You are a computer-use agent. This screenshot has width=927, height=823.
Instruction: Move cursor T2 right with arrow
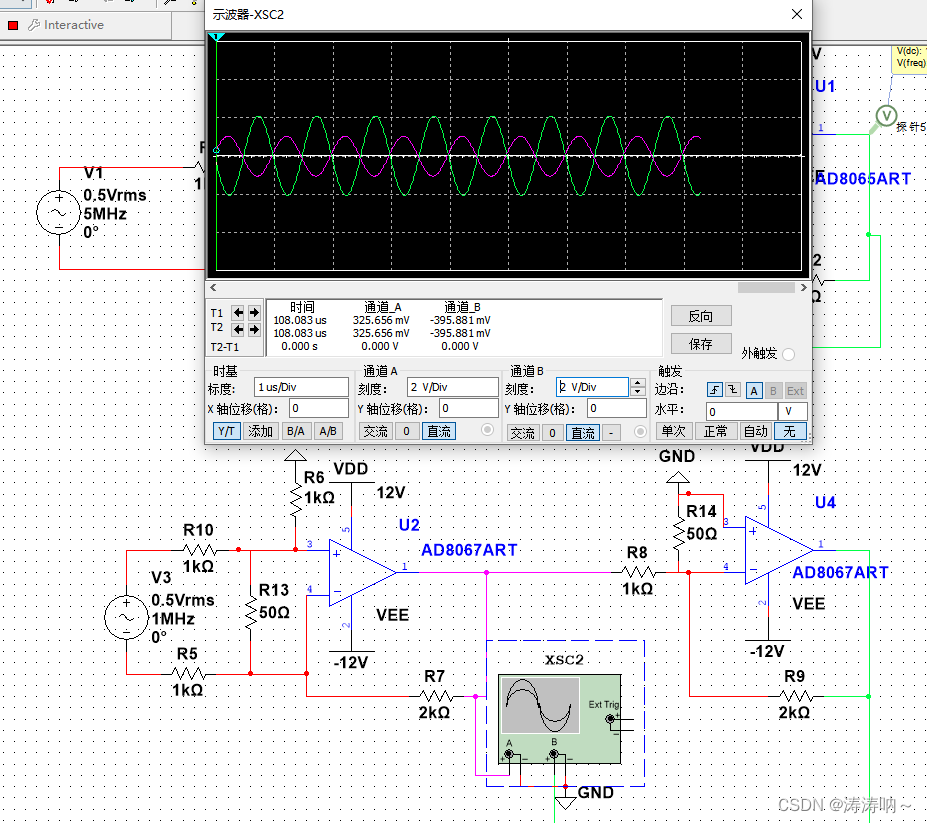coord(254,329)
